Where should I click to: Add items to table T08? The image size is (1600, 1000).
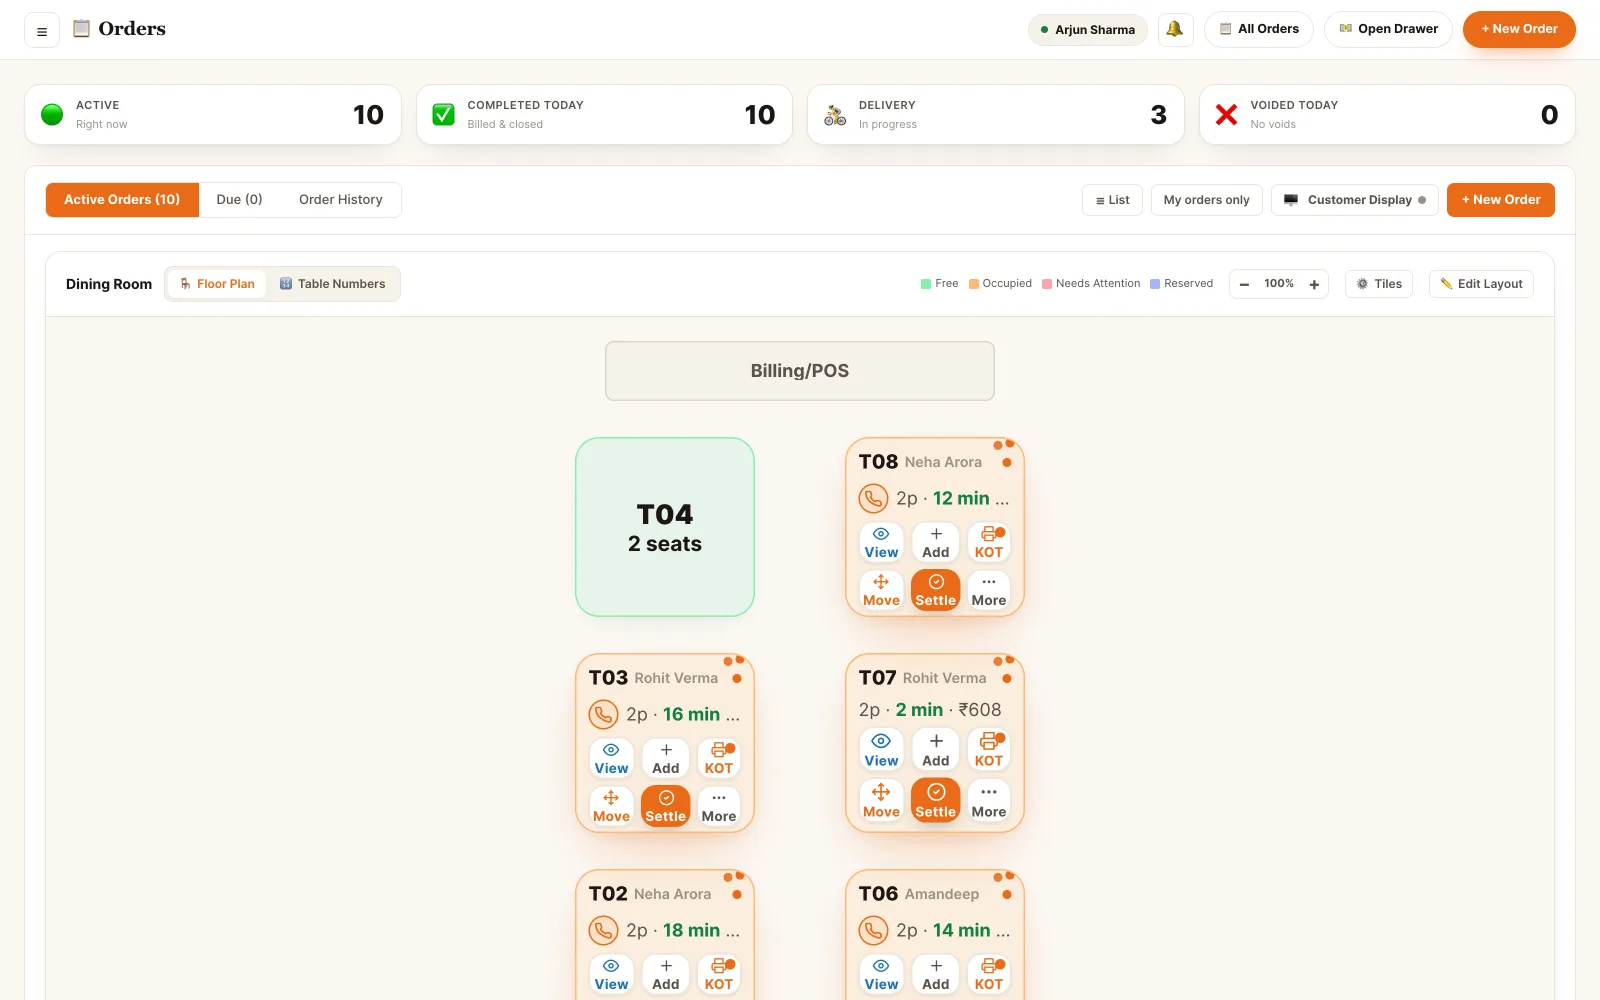936,543
